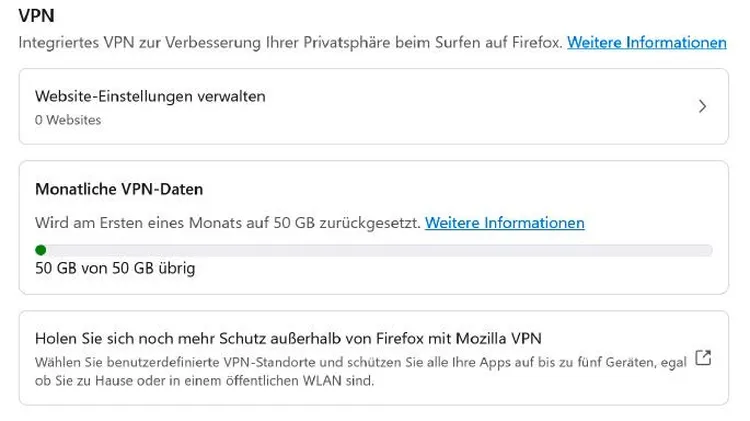Select the Monatliche VPN-Daten card

[x=374, y=227]
